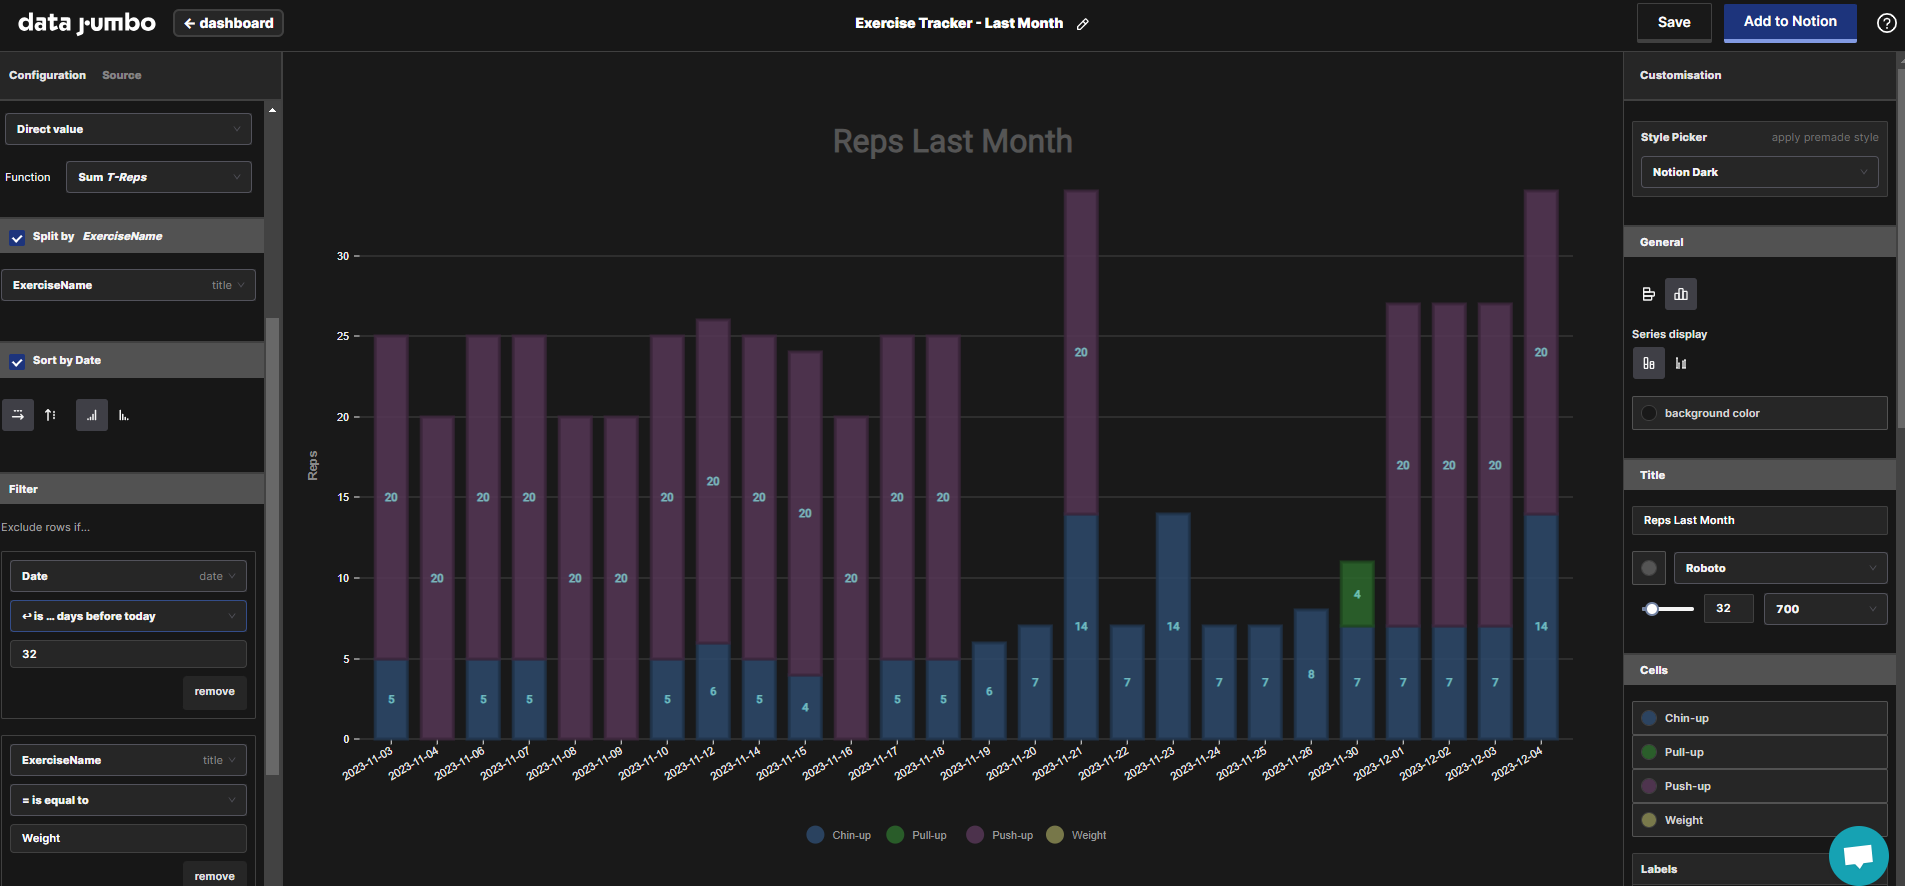Open the Weight cell color swatch

(x=1649, y=820)
